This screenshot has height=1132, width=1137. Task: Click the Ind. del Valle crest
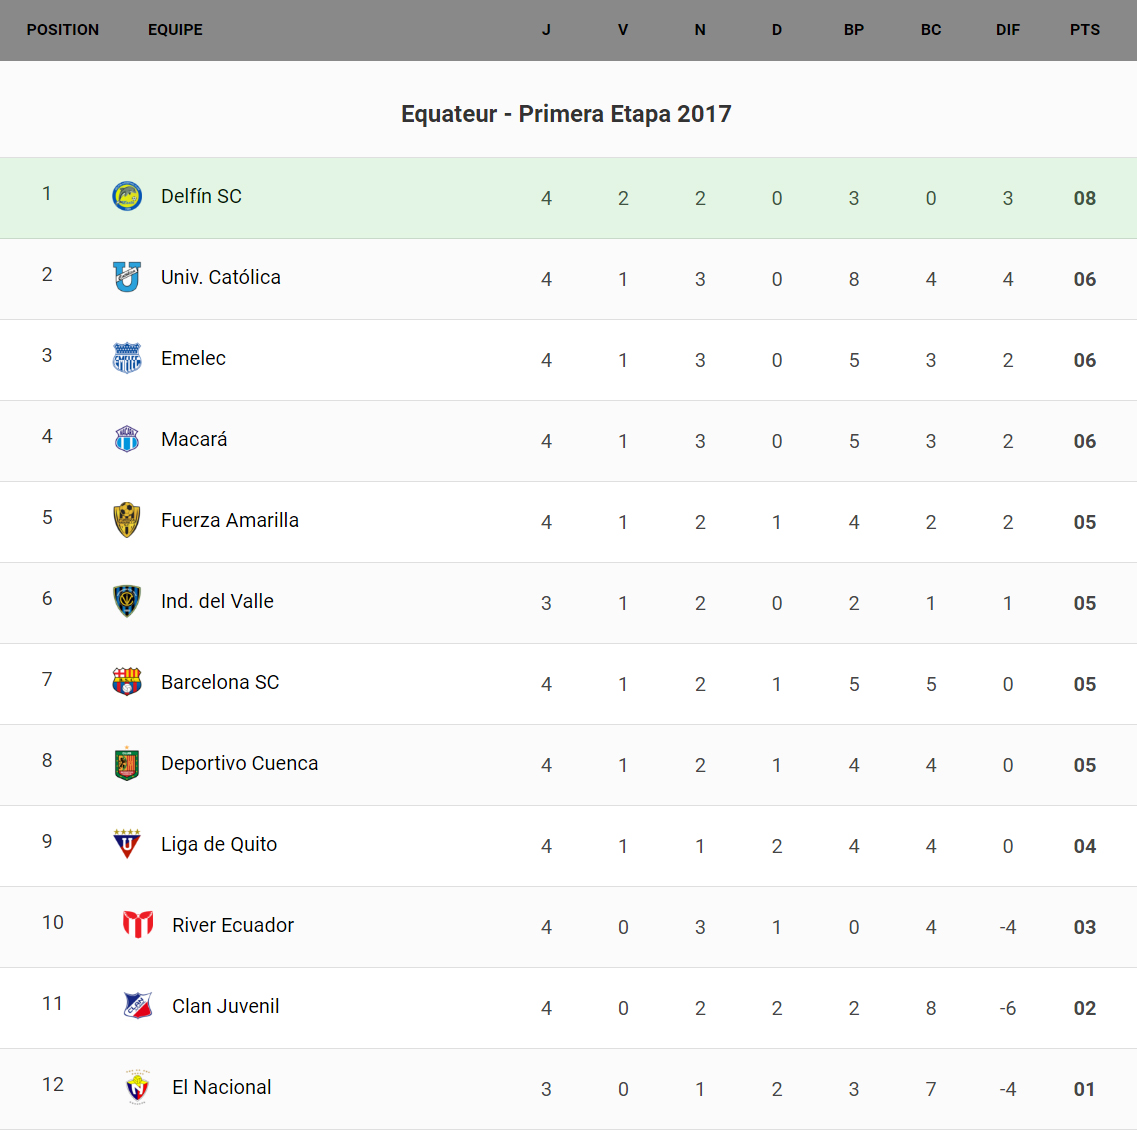pos(127,601)
